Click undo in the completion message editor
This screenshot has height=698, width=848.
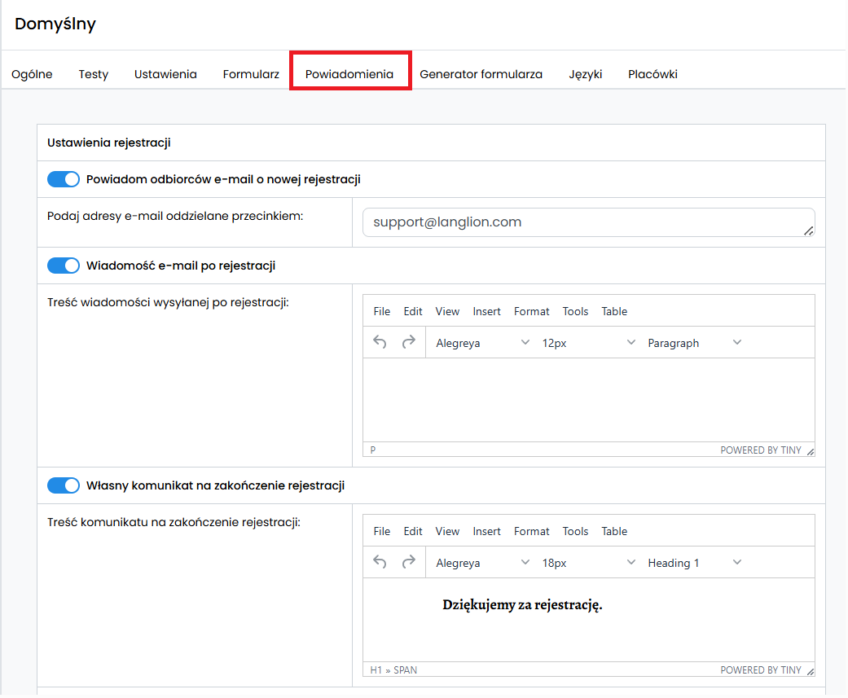point(380,563)
